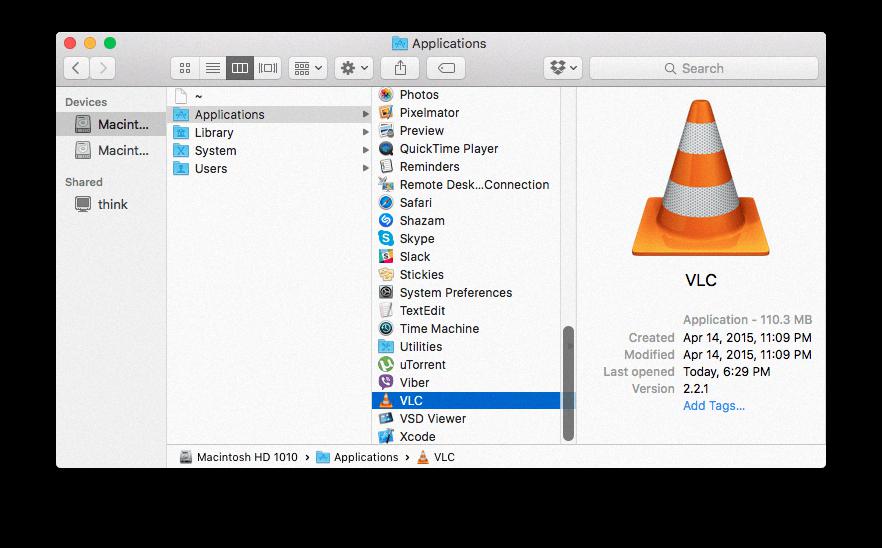The width and height of the screenshot is (882, 548).
Task: Open the item arrangement dropdown
Action: click(308, 68)
